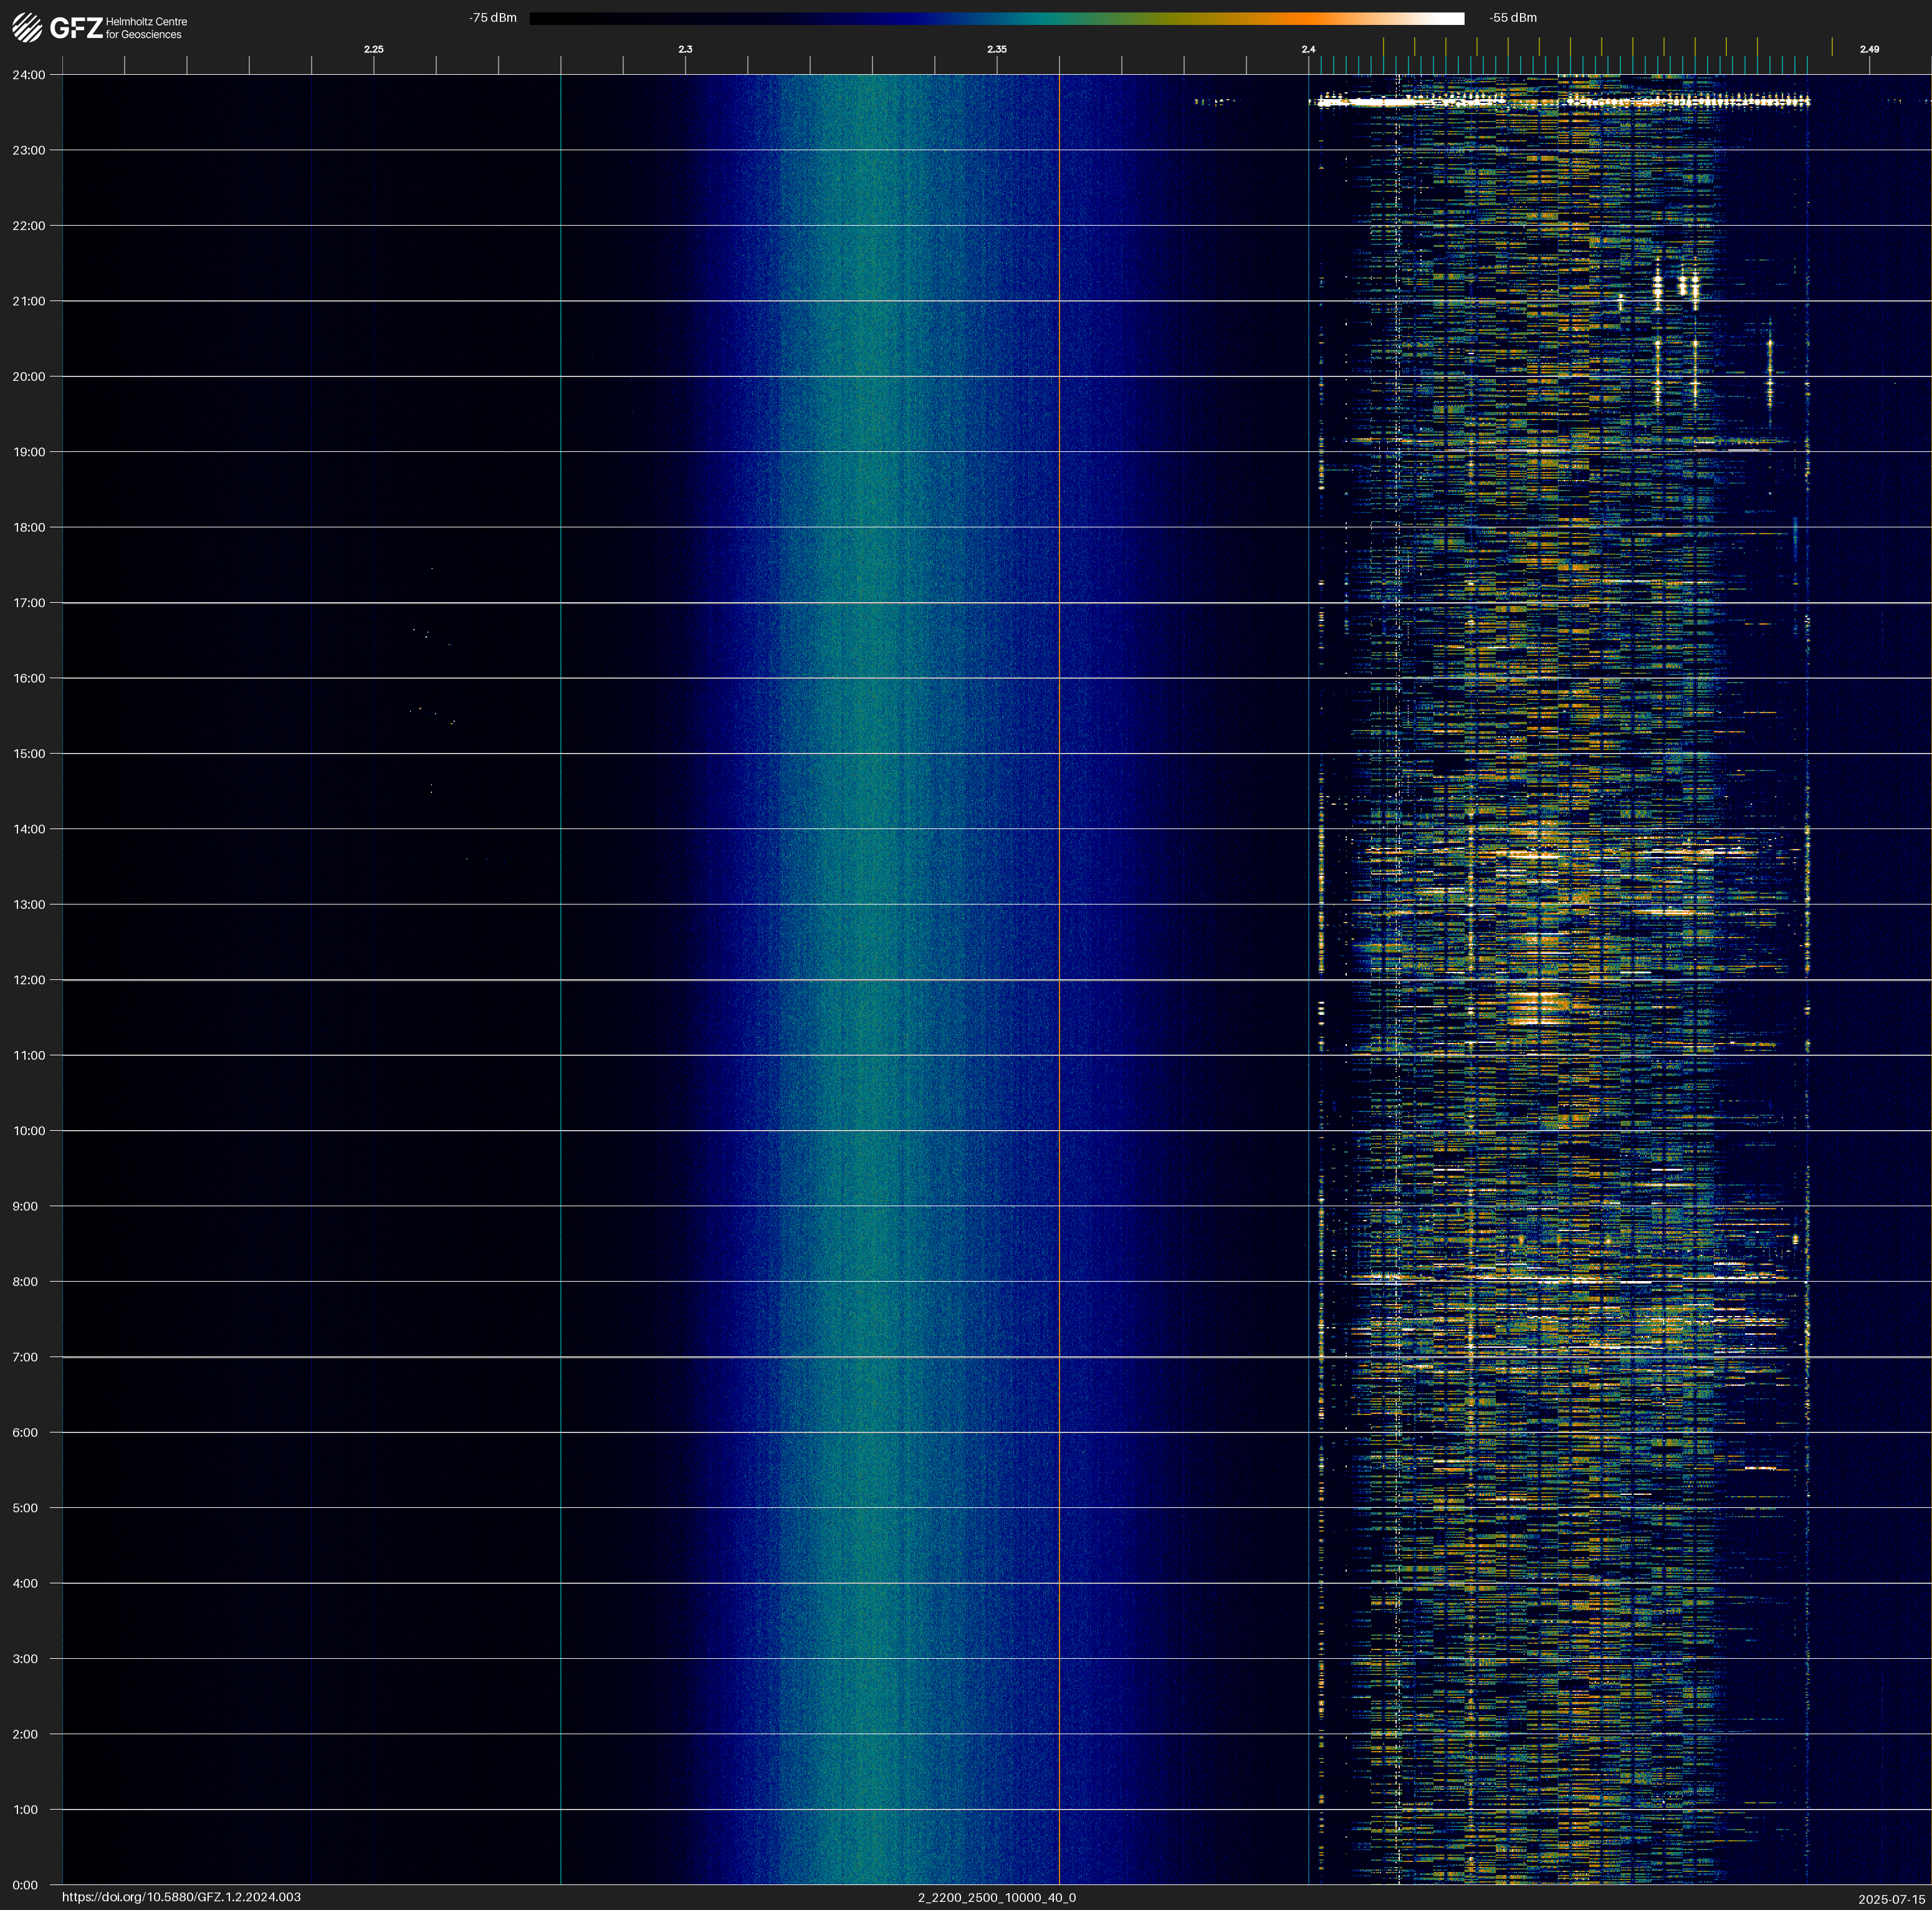Click the Helmholtz Centre for Geosciences text

tap(146, 28)
